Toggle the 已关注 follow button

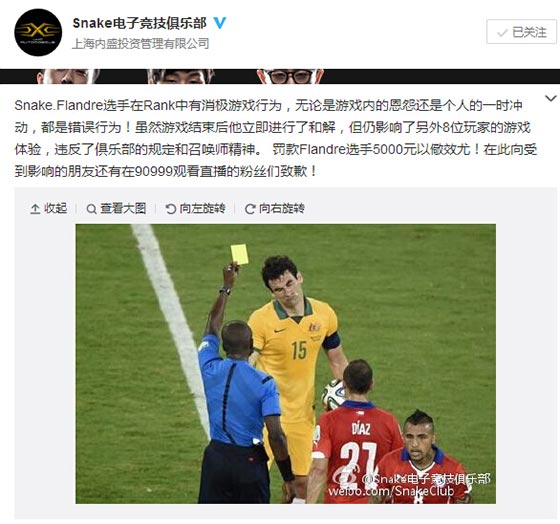point(521,32)
